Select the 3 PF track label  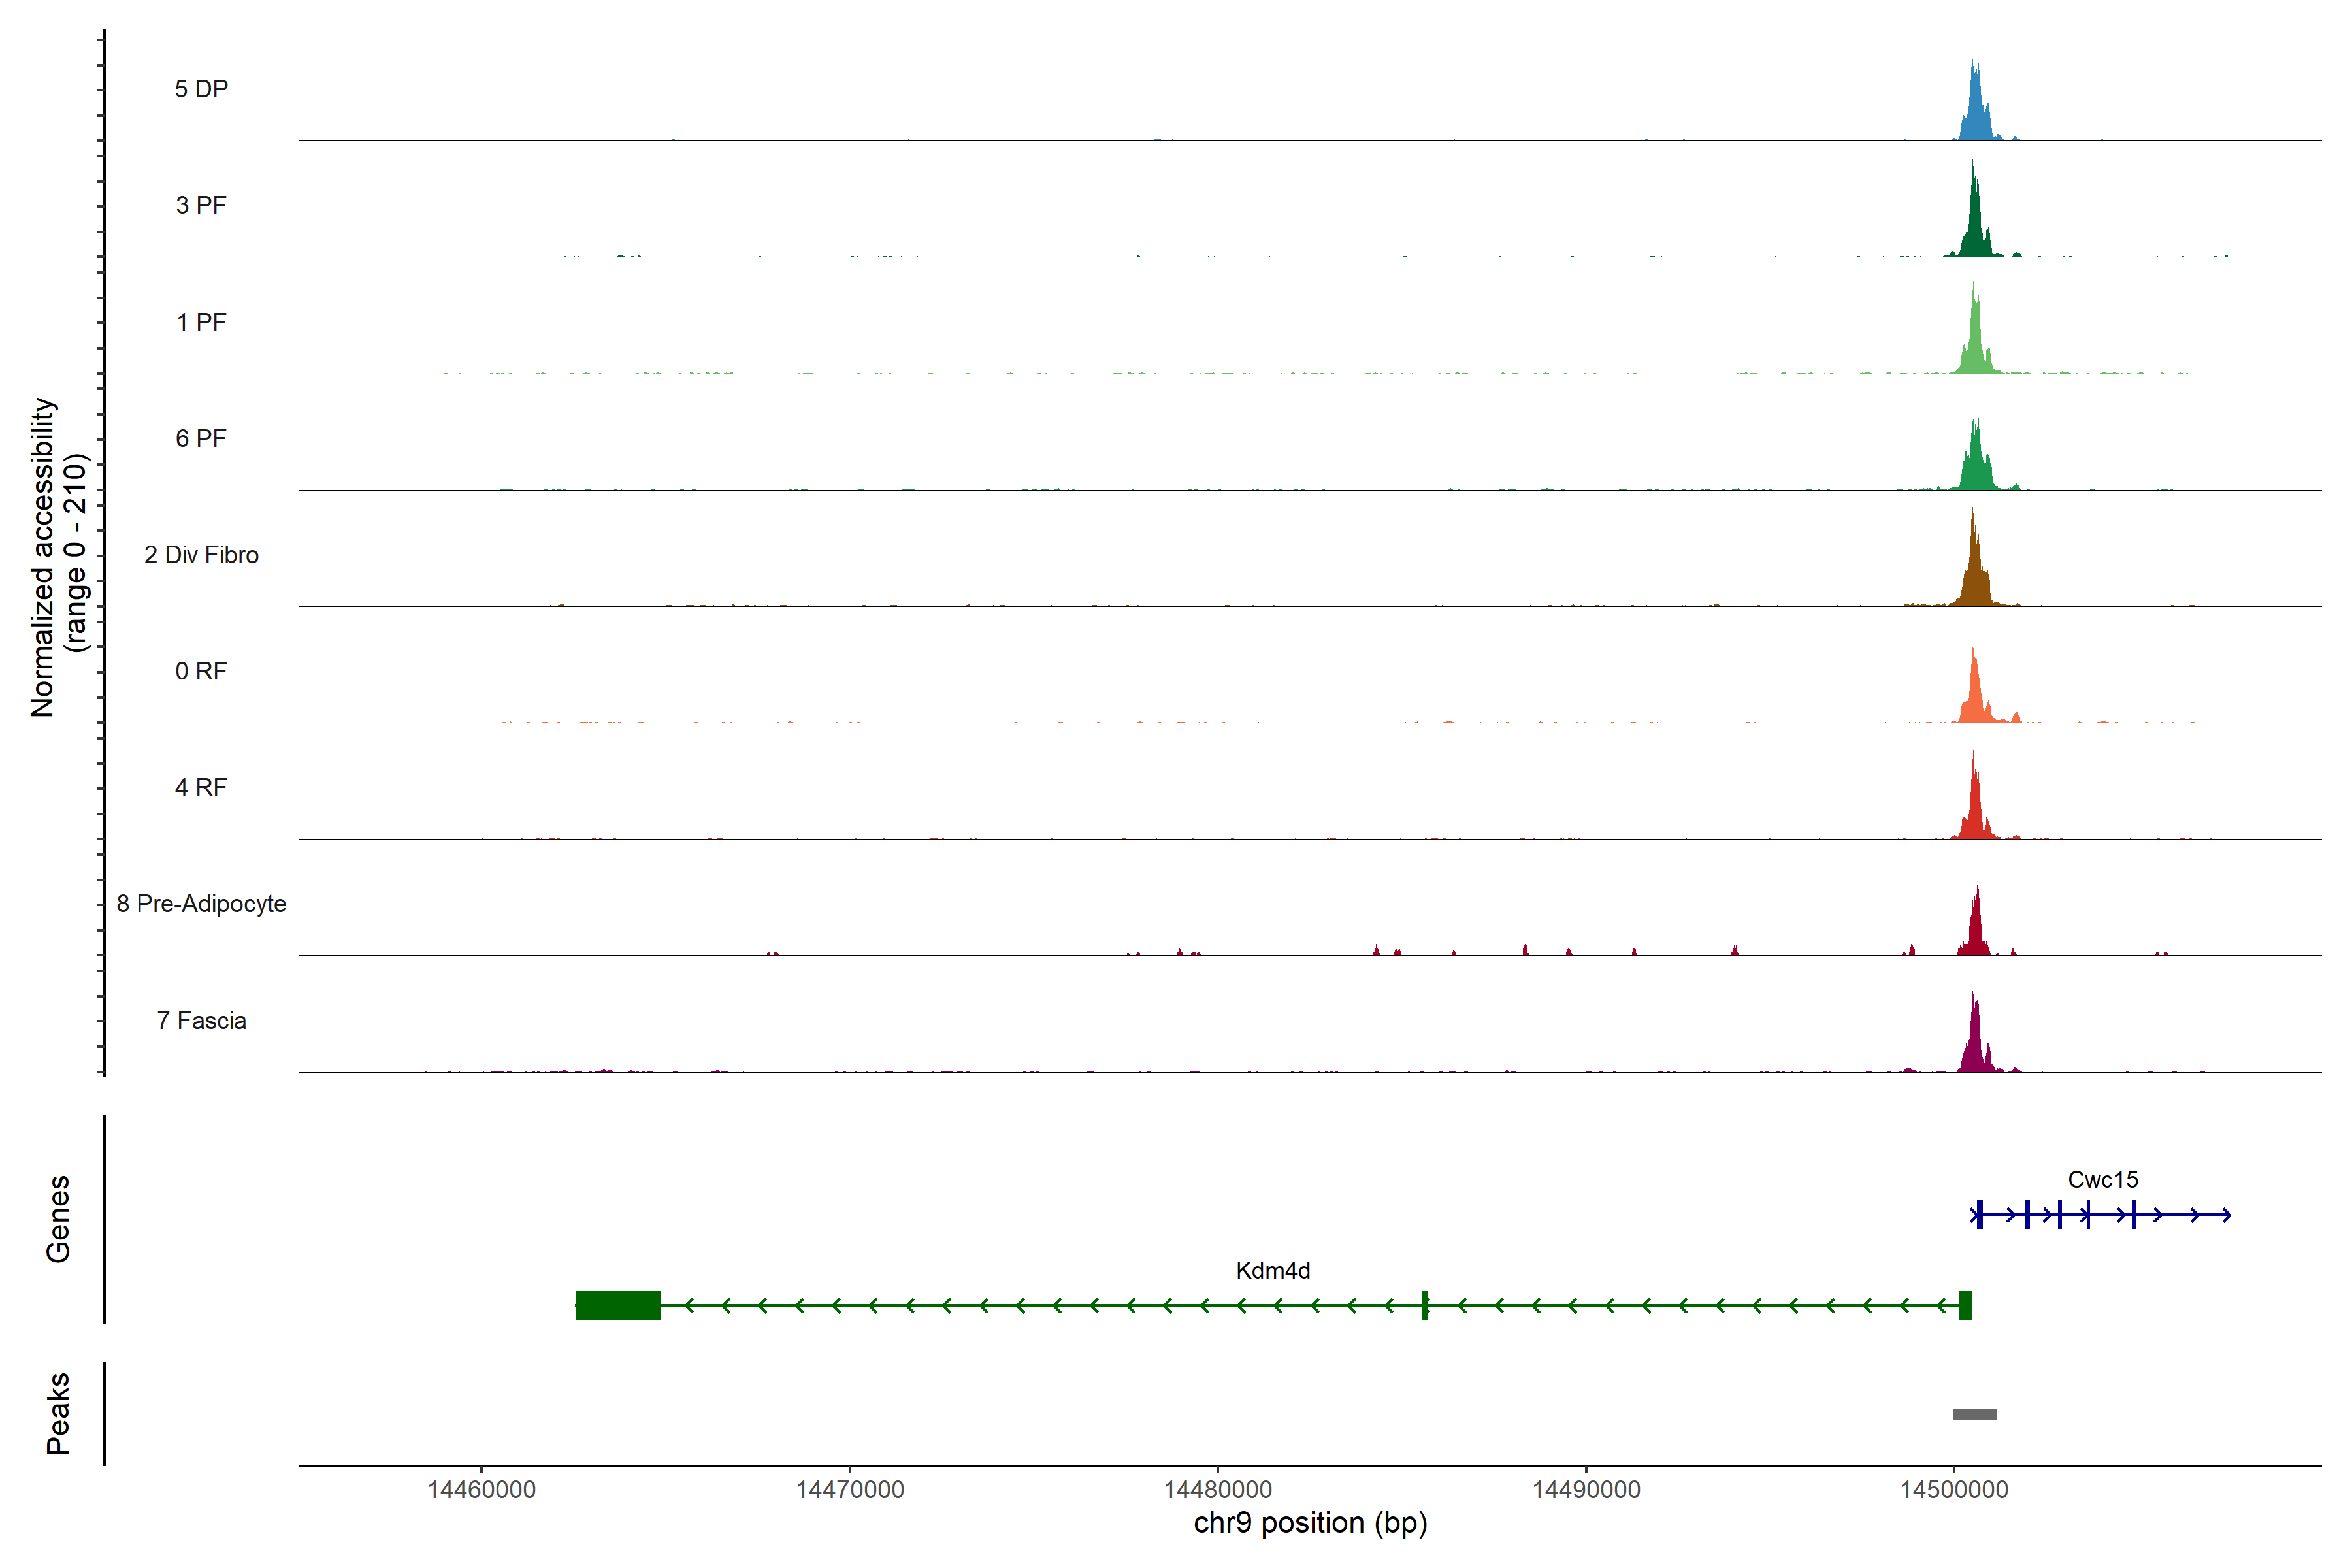click(x=201, y=205)
